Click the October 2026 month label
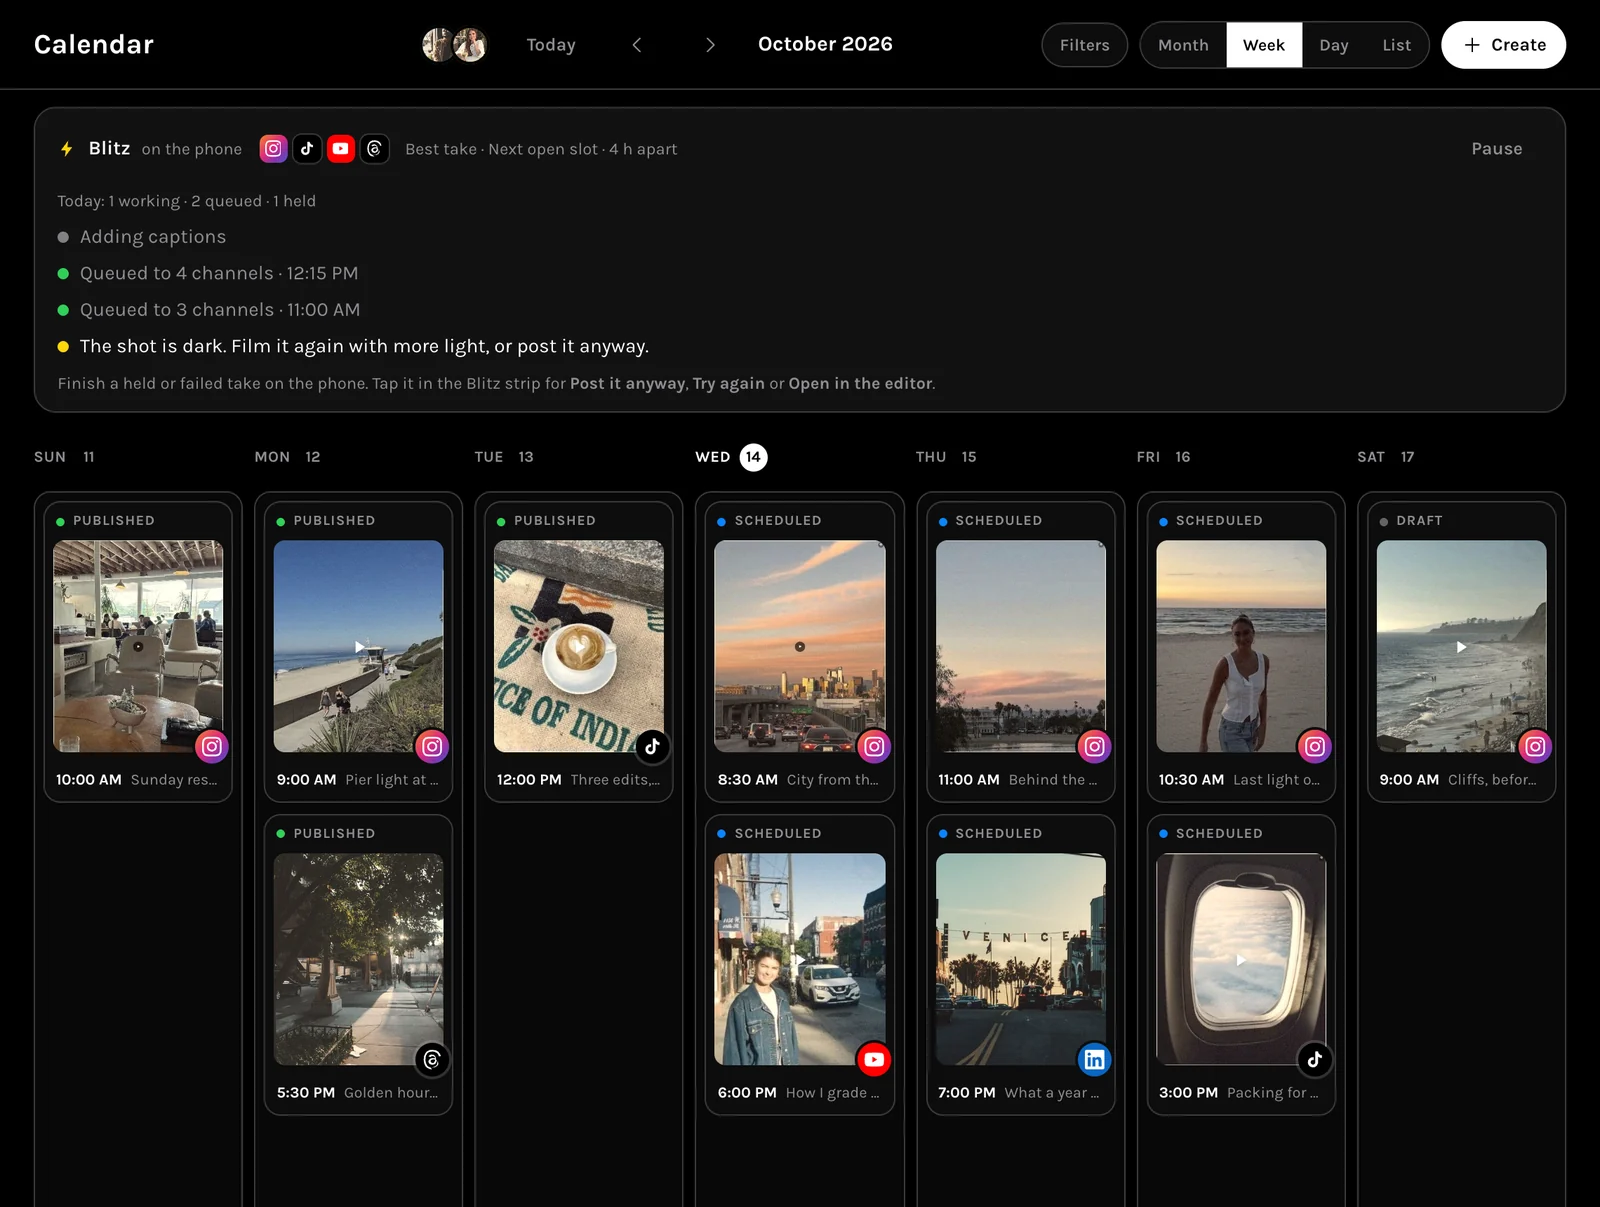This screenshot has width=1600, height=1207. point(825,44)
